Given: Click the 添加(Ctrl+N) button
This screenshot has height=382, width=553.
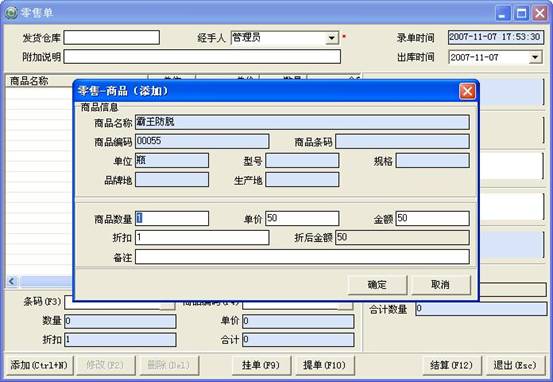Looking at the screenshot, I should [39, 365].
